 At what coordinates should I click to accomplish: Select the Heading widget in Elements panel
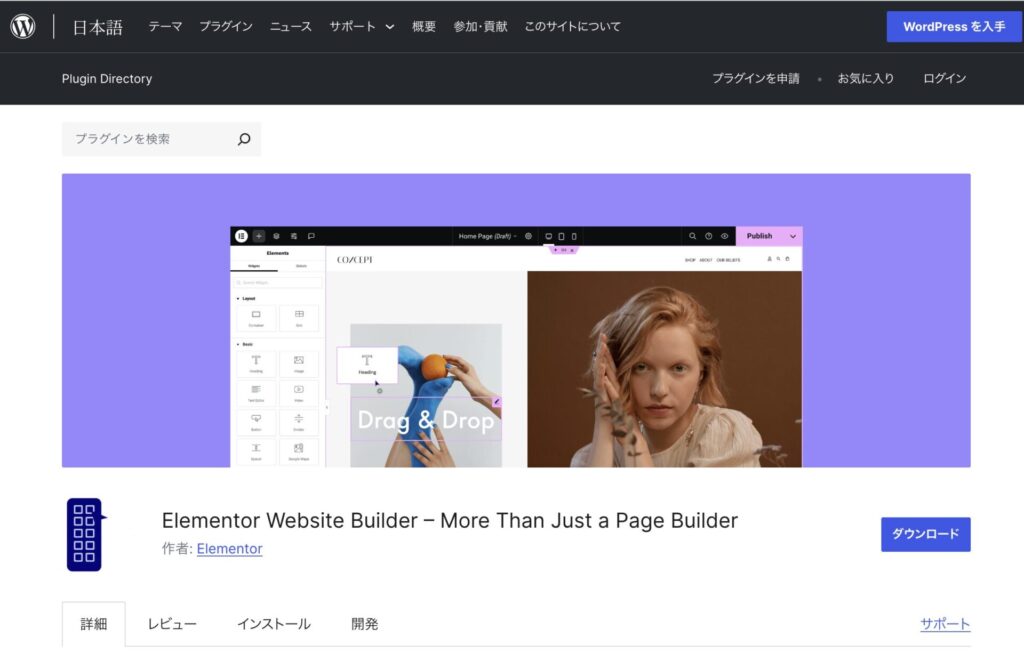256,363
